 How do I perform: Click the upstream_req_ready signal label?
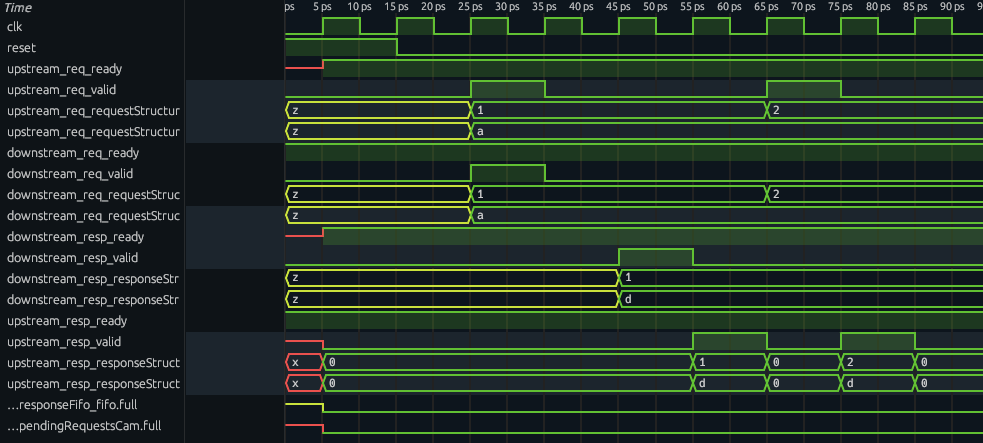pos(66,69)
